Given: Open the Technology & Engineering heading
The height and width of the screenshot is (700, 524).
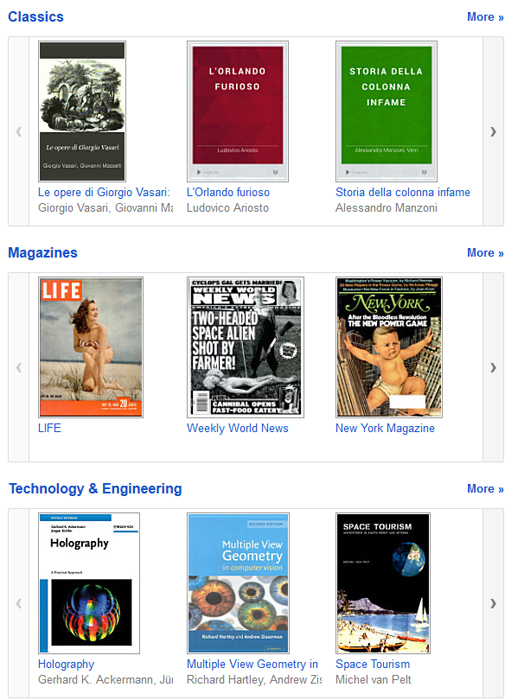Looking at the screenshot, I should 96,489.
